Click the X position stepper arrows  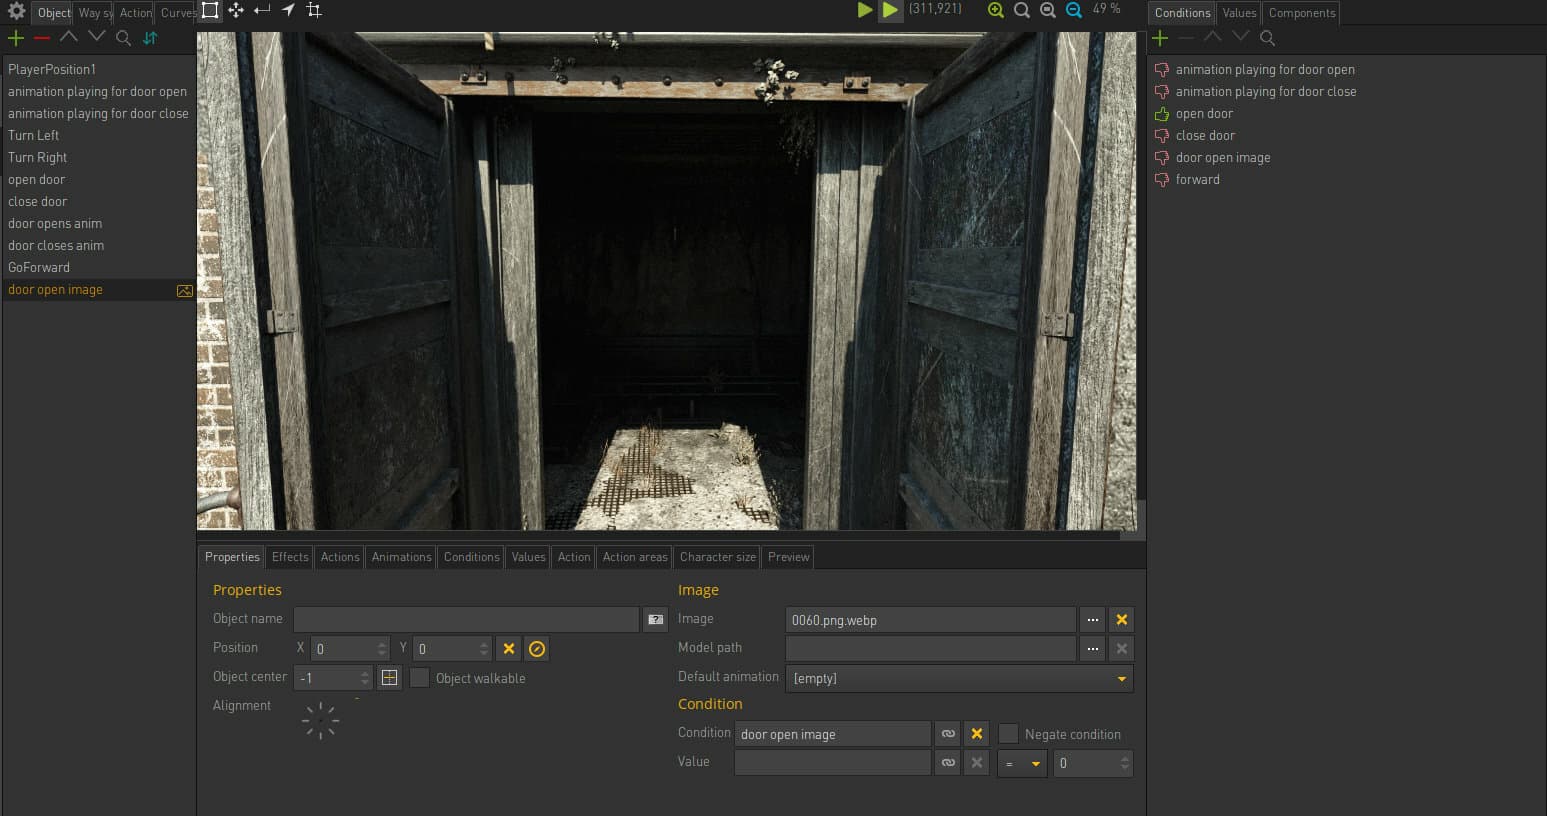coord(382,649)
